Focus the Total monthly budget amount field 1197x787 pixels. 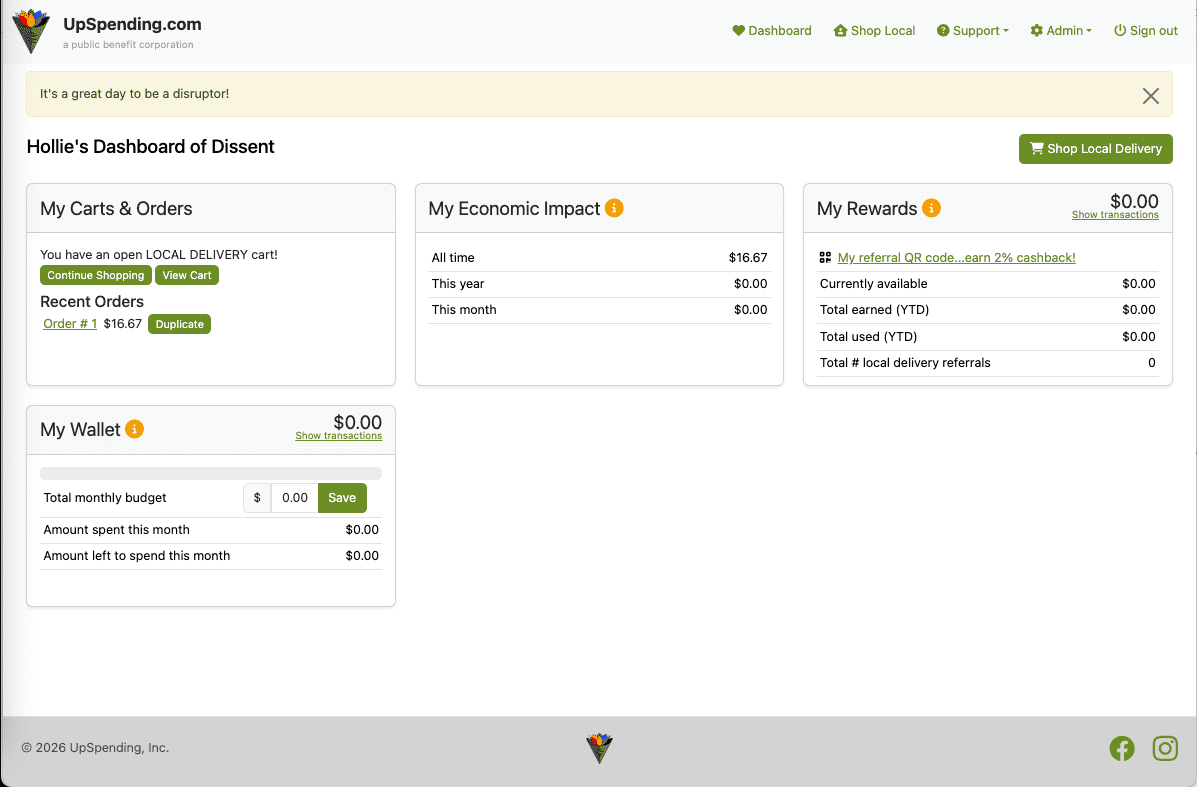tap(294, 498)
